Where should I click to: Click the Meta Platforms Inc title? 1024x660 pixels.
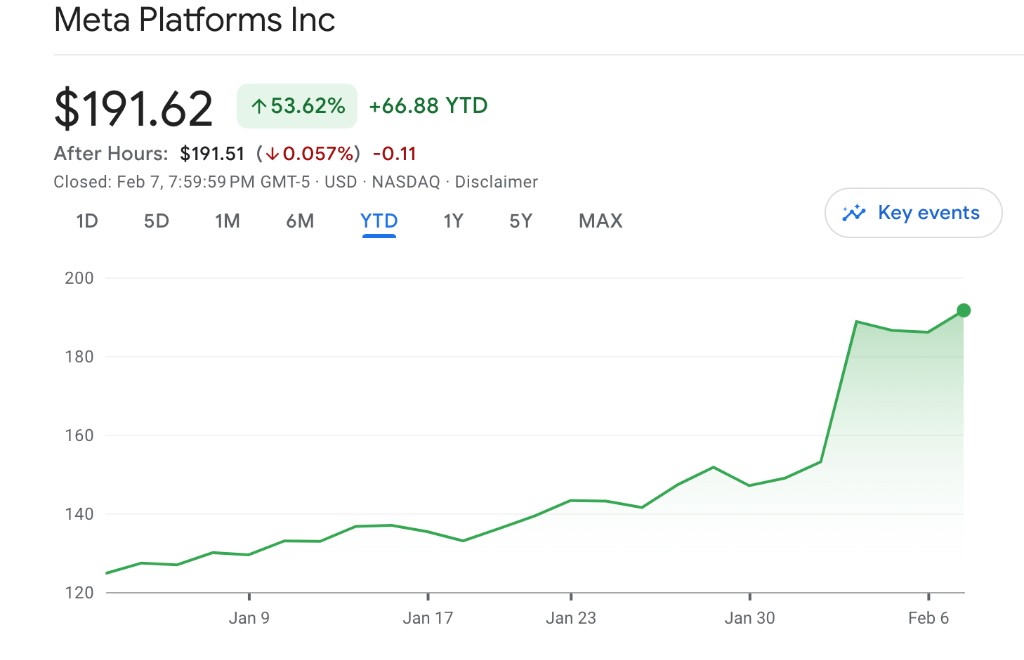pyautogui.click(x=194, y=20)
